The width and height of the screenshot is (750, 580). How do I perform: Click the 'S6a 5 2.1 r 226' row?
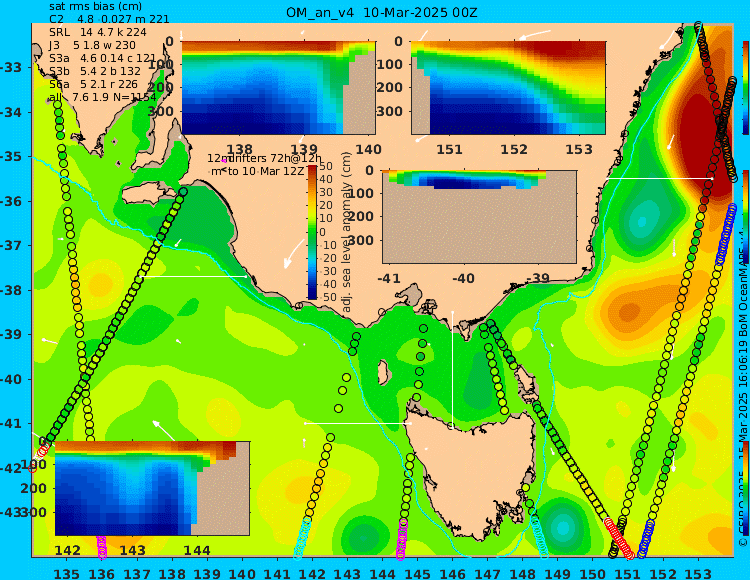click(93, 84)
